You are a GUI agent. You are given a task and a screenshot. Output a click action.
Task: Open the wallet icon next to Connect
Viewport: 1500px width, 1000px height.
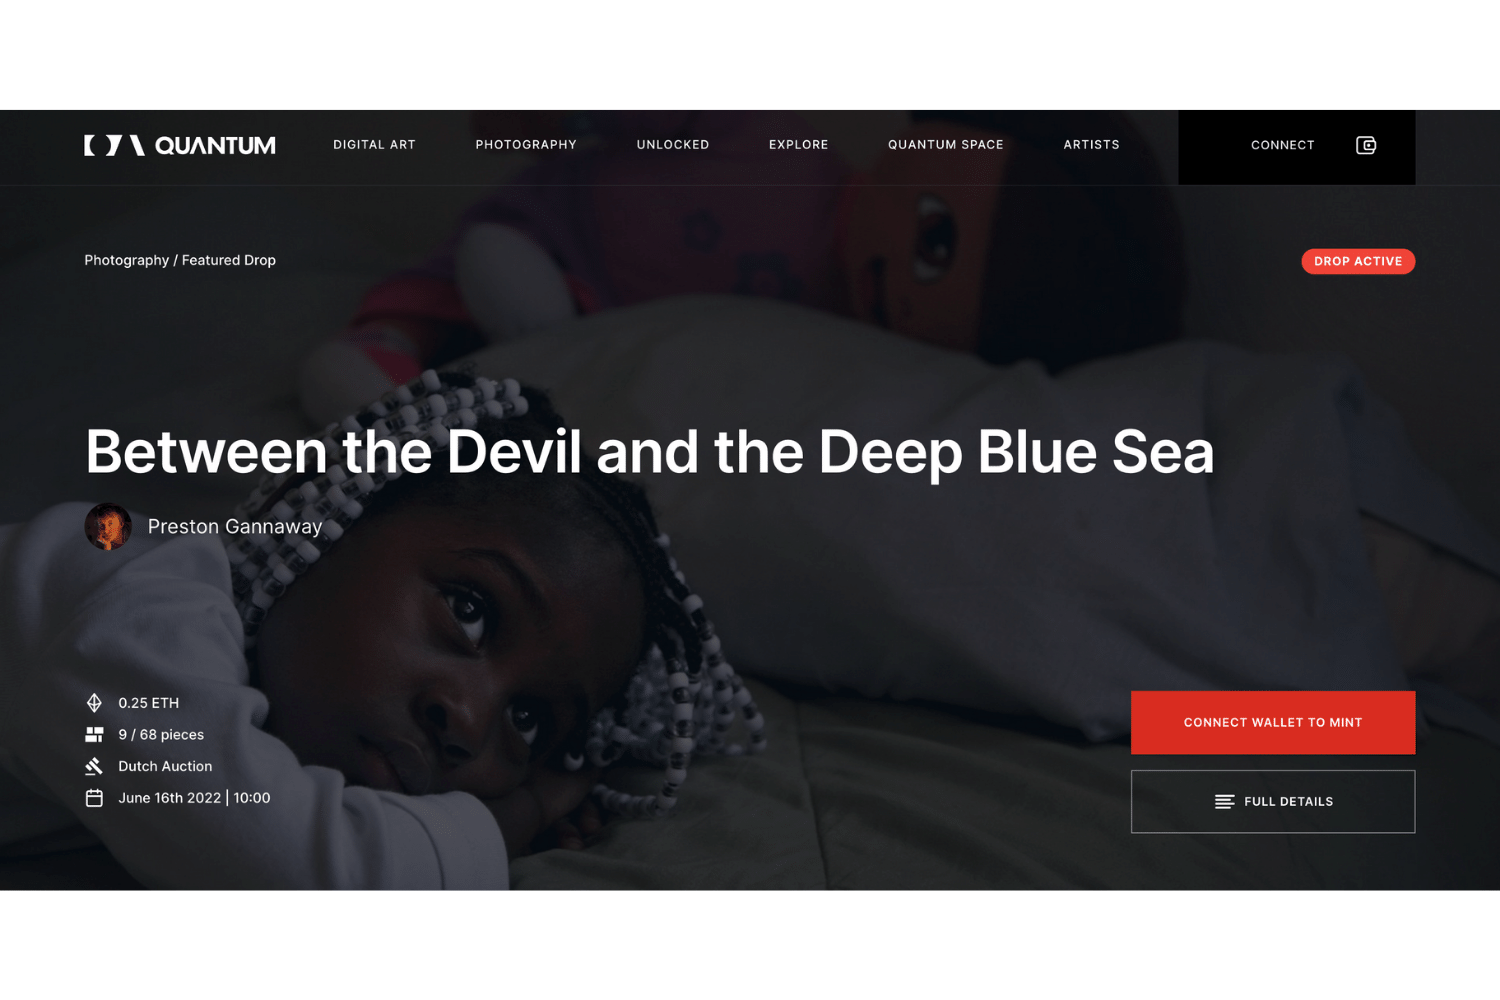[x=1366, y=145]
